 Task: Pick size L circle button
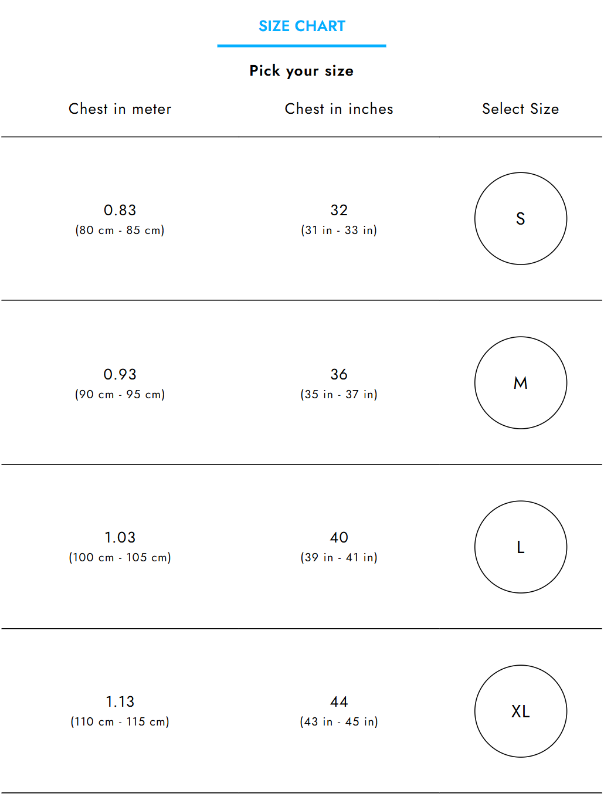pos(520,547)
